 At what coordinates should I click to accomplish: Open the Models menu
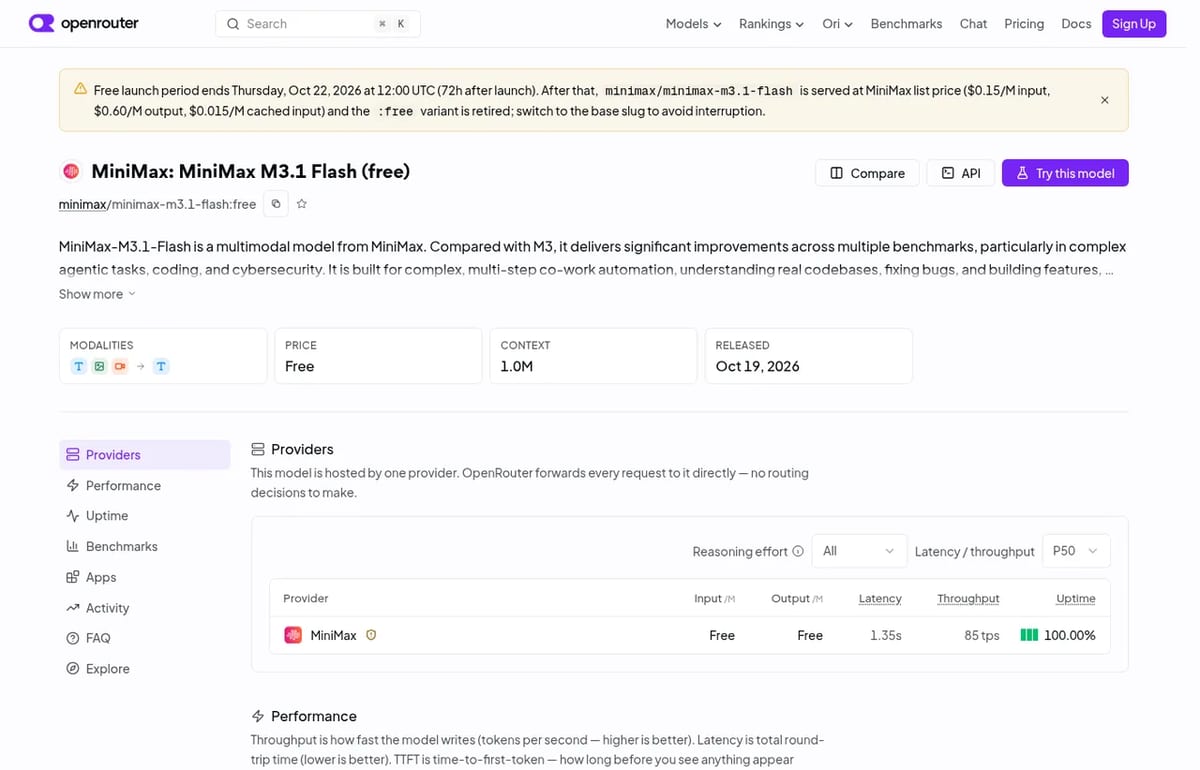click(x=693, y=24)
